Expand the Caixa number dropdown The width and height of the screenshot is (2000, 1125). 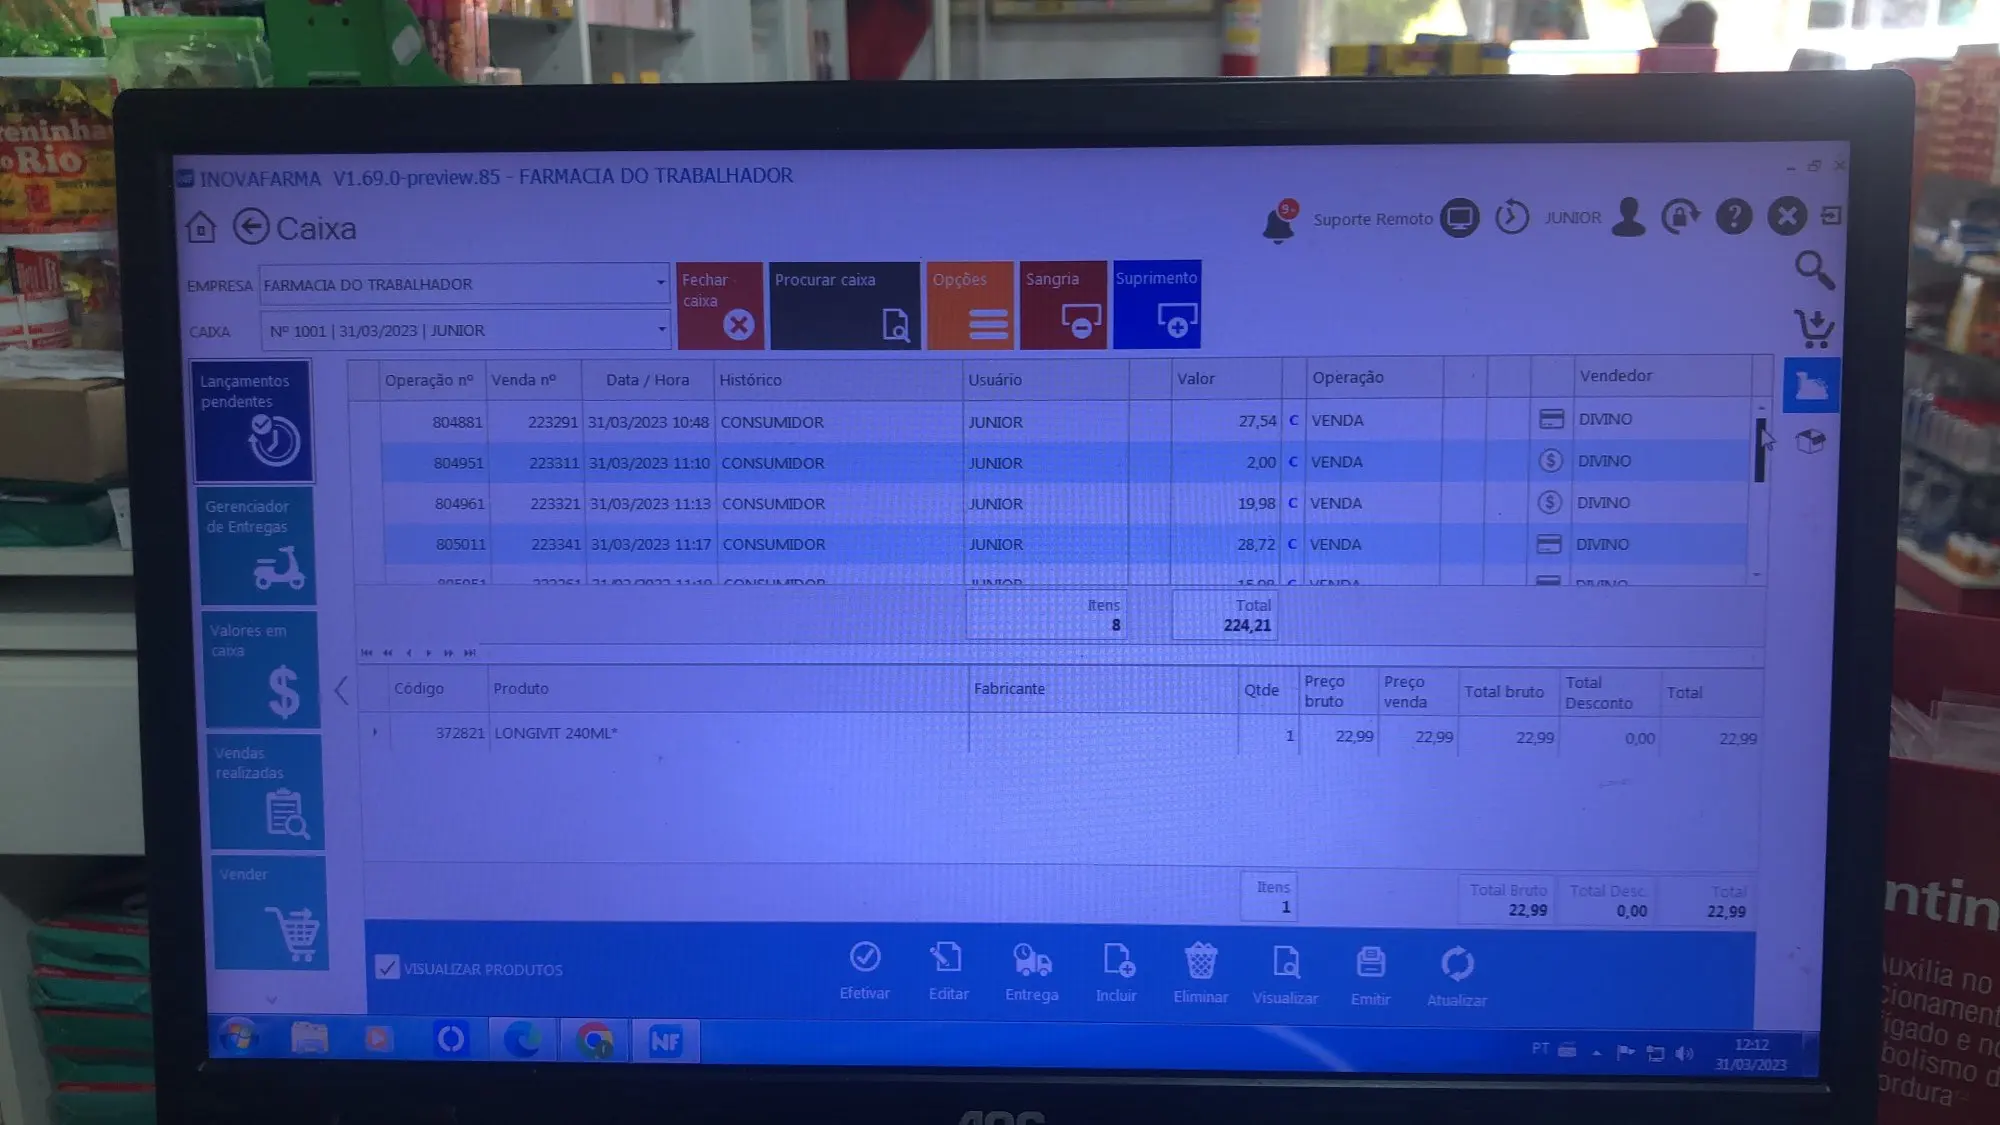coord(661,329)
